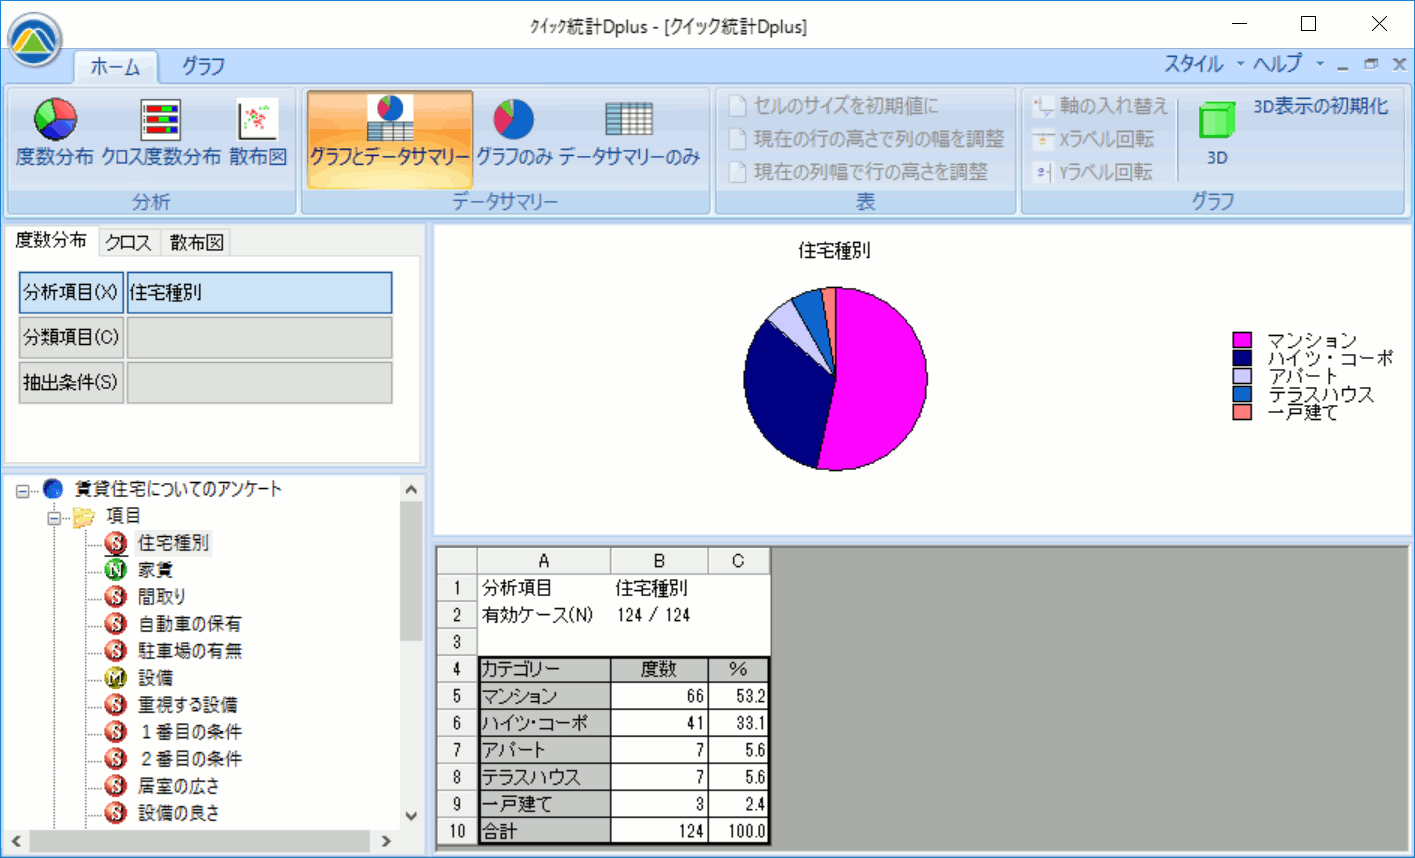Click the 合計 total row label
This screenshot has height=858, width=1415.
point(545,831)
